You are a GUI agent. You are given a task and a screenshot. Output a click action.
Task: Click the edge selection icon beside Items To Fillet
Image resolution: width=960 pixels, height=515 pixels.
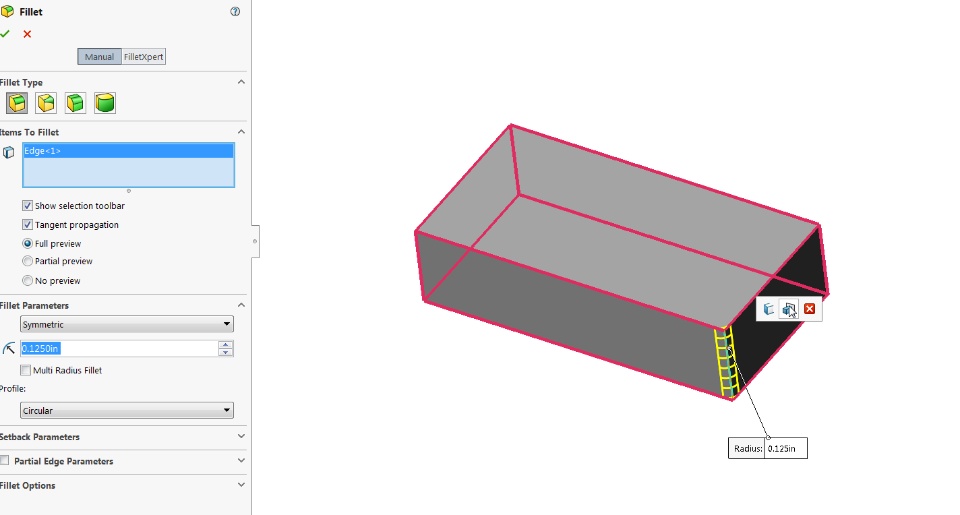[x=9, y=152]
